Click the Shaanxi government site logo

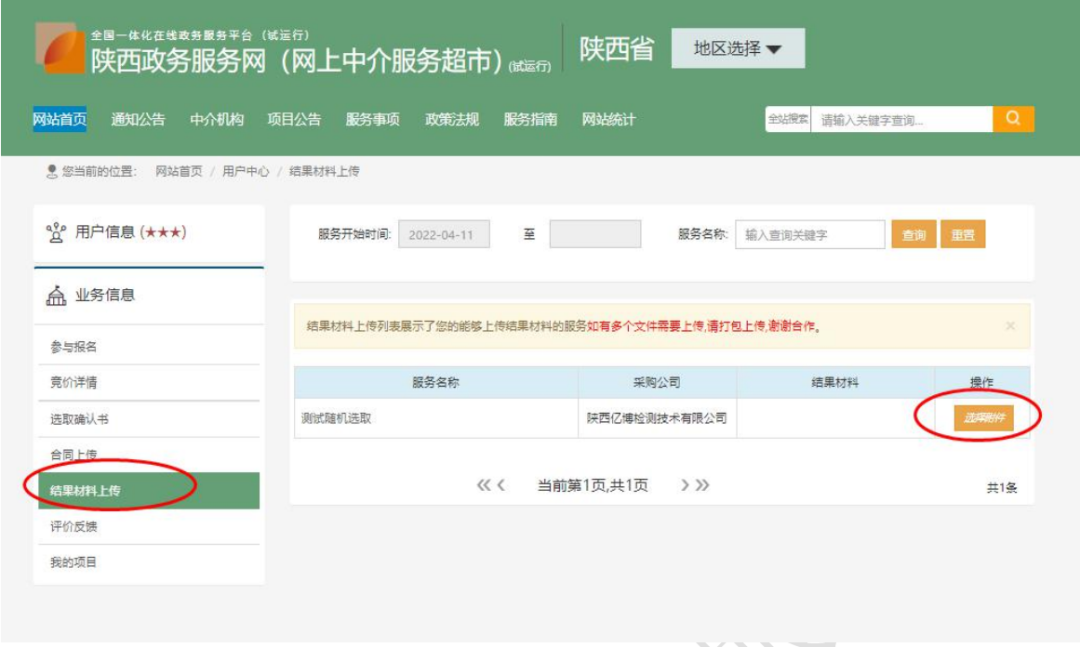[60, 47]
